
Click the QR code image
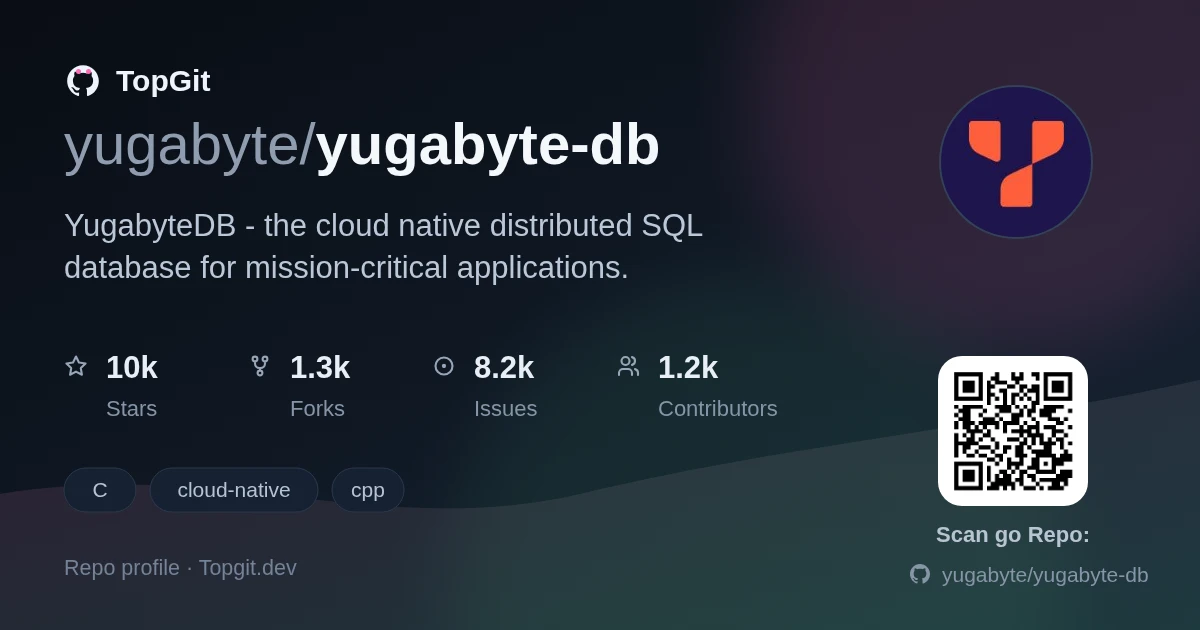pyautogui.click(x=1013, y=431)
